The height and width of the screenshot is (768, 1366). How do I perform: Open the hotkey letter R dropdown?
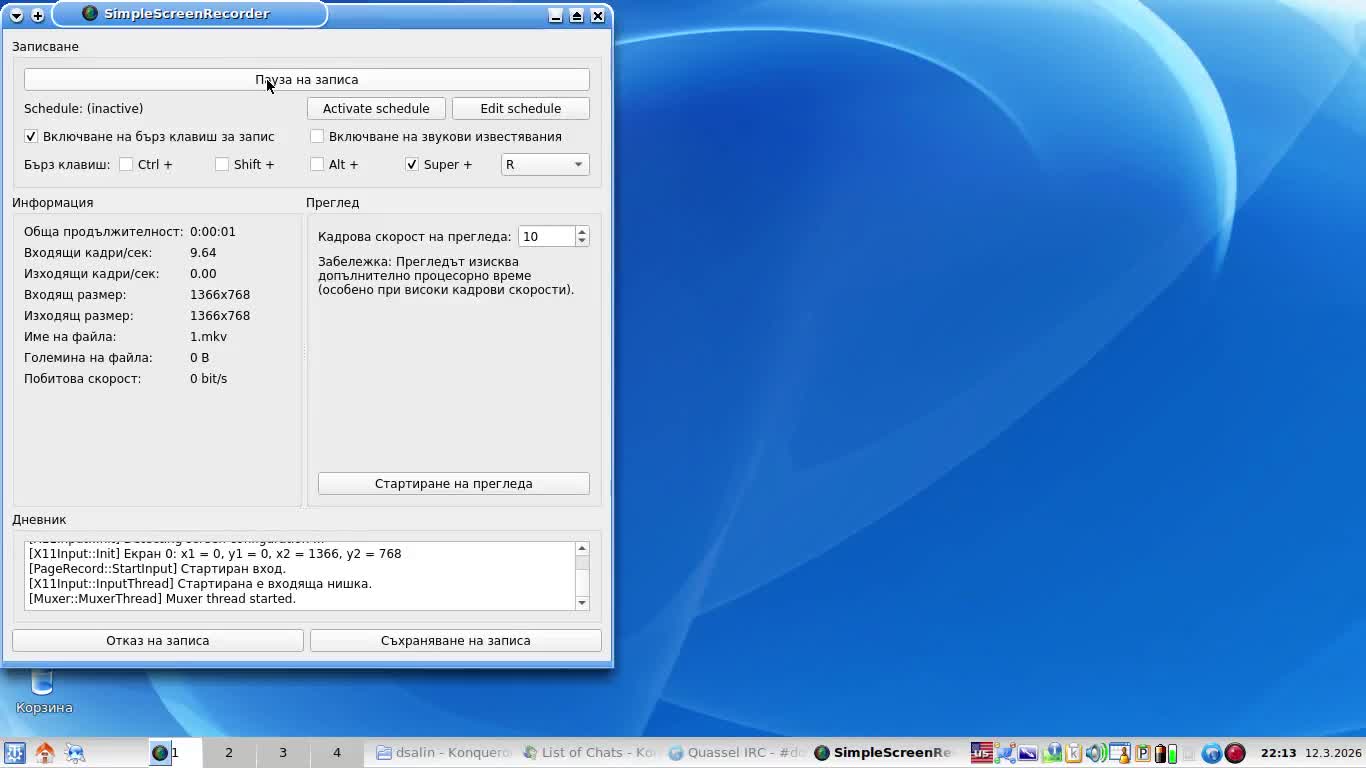545,164
